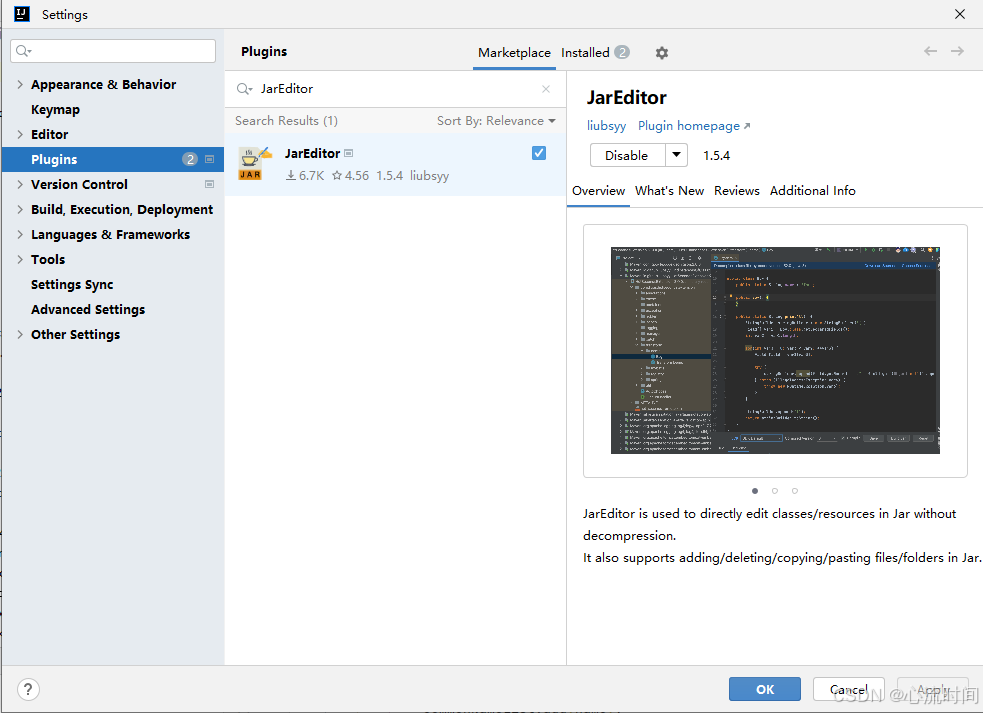The image size is (983, 713).
Task: Click the JarEditor plugin JAR icon
Action: (x=254, y=164)
